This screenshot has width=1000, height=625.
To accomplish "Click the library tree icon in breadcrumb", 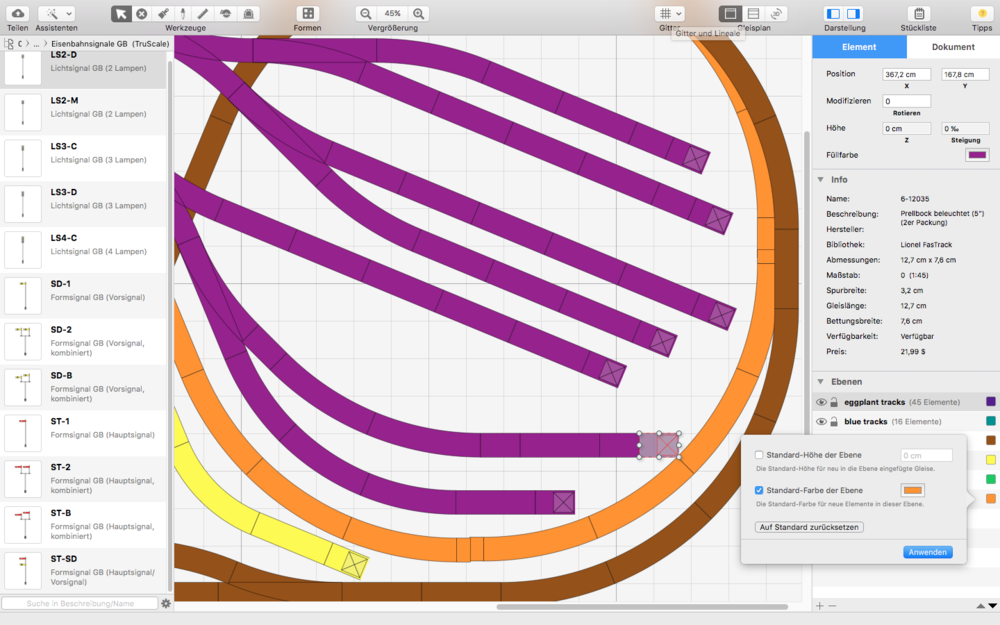I will pyautogui.click(x=9, y=43).
